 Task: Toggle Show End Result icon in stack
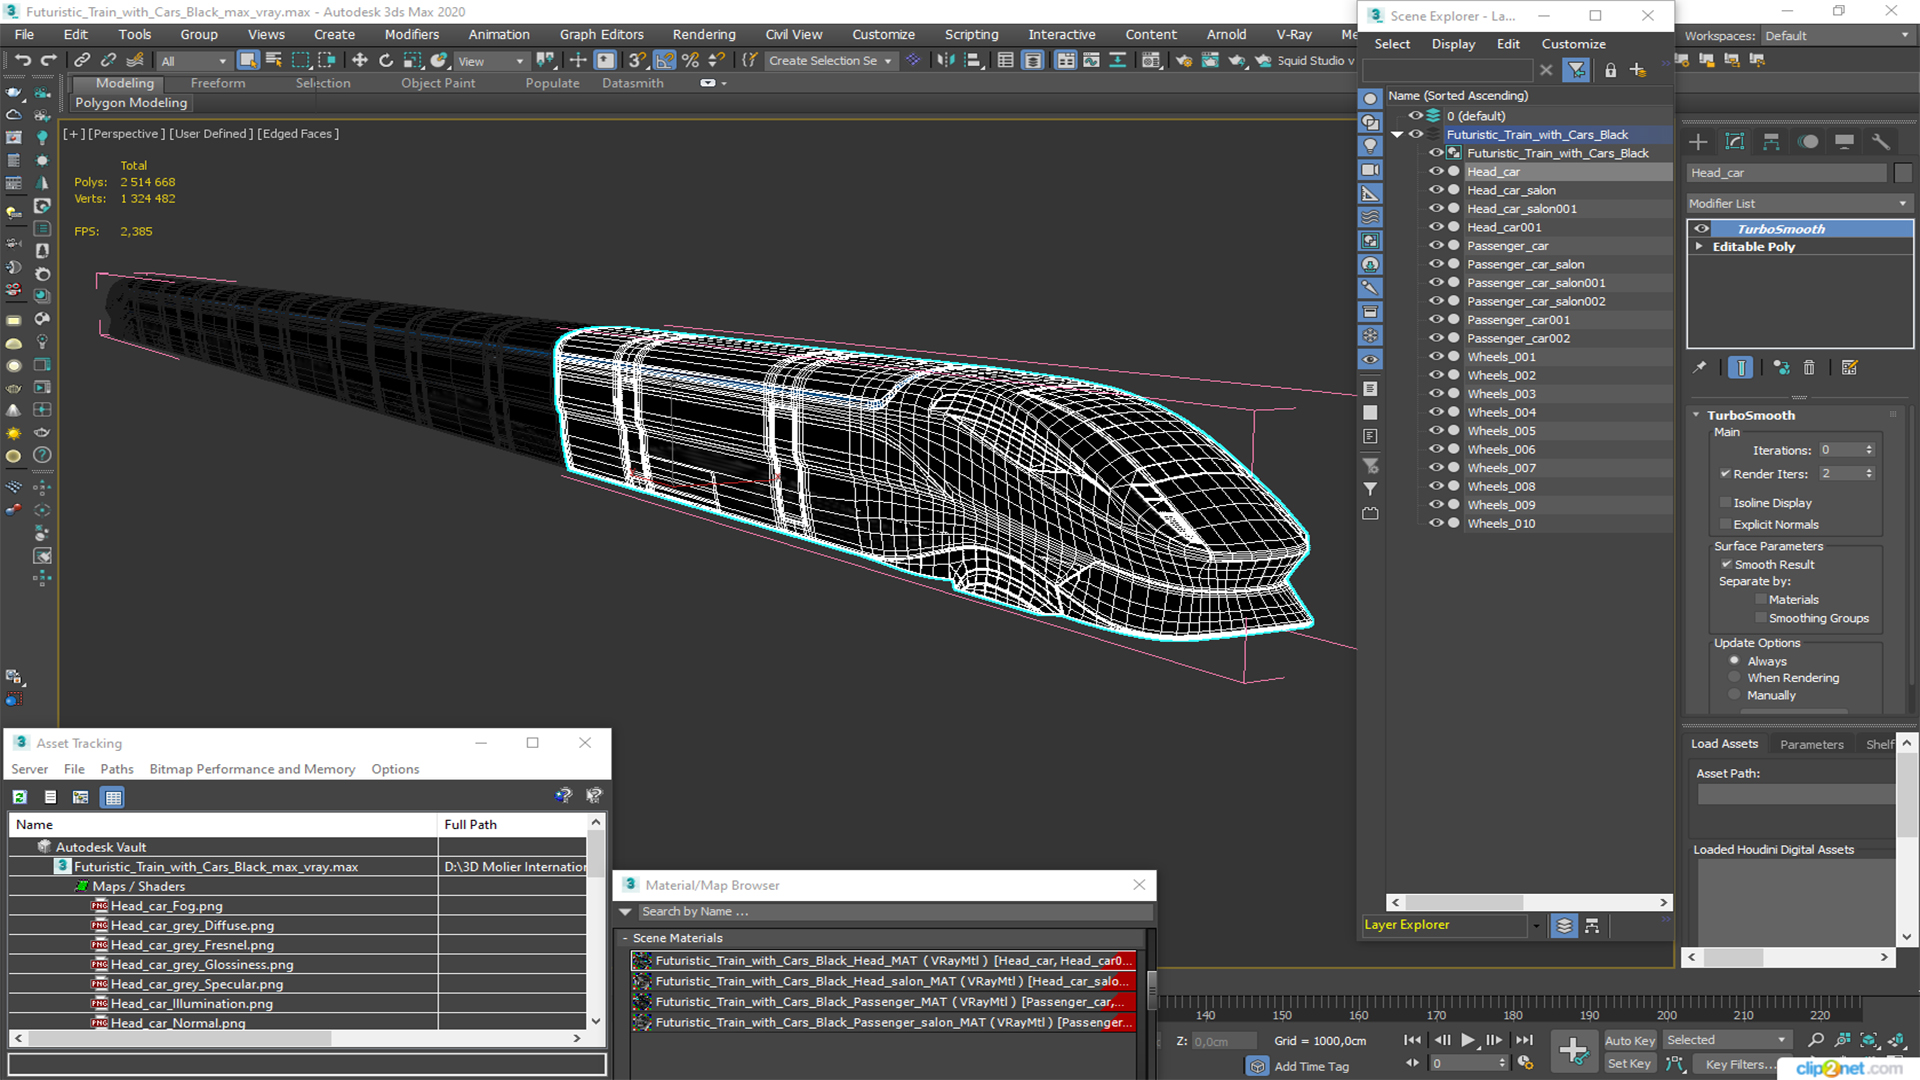coord(1741,368)
